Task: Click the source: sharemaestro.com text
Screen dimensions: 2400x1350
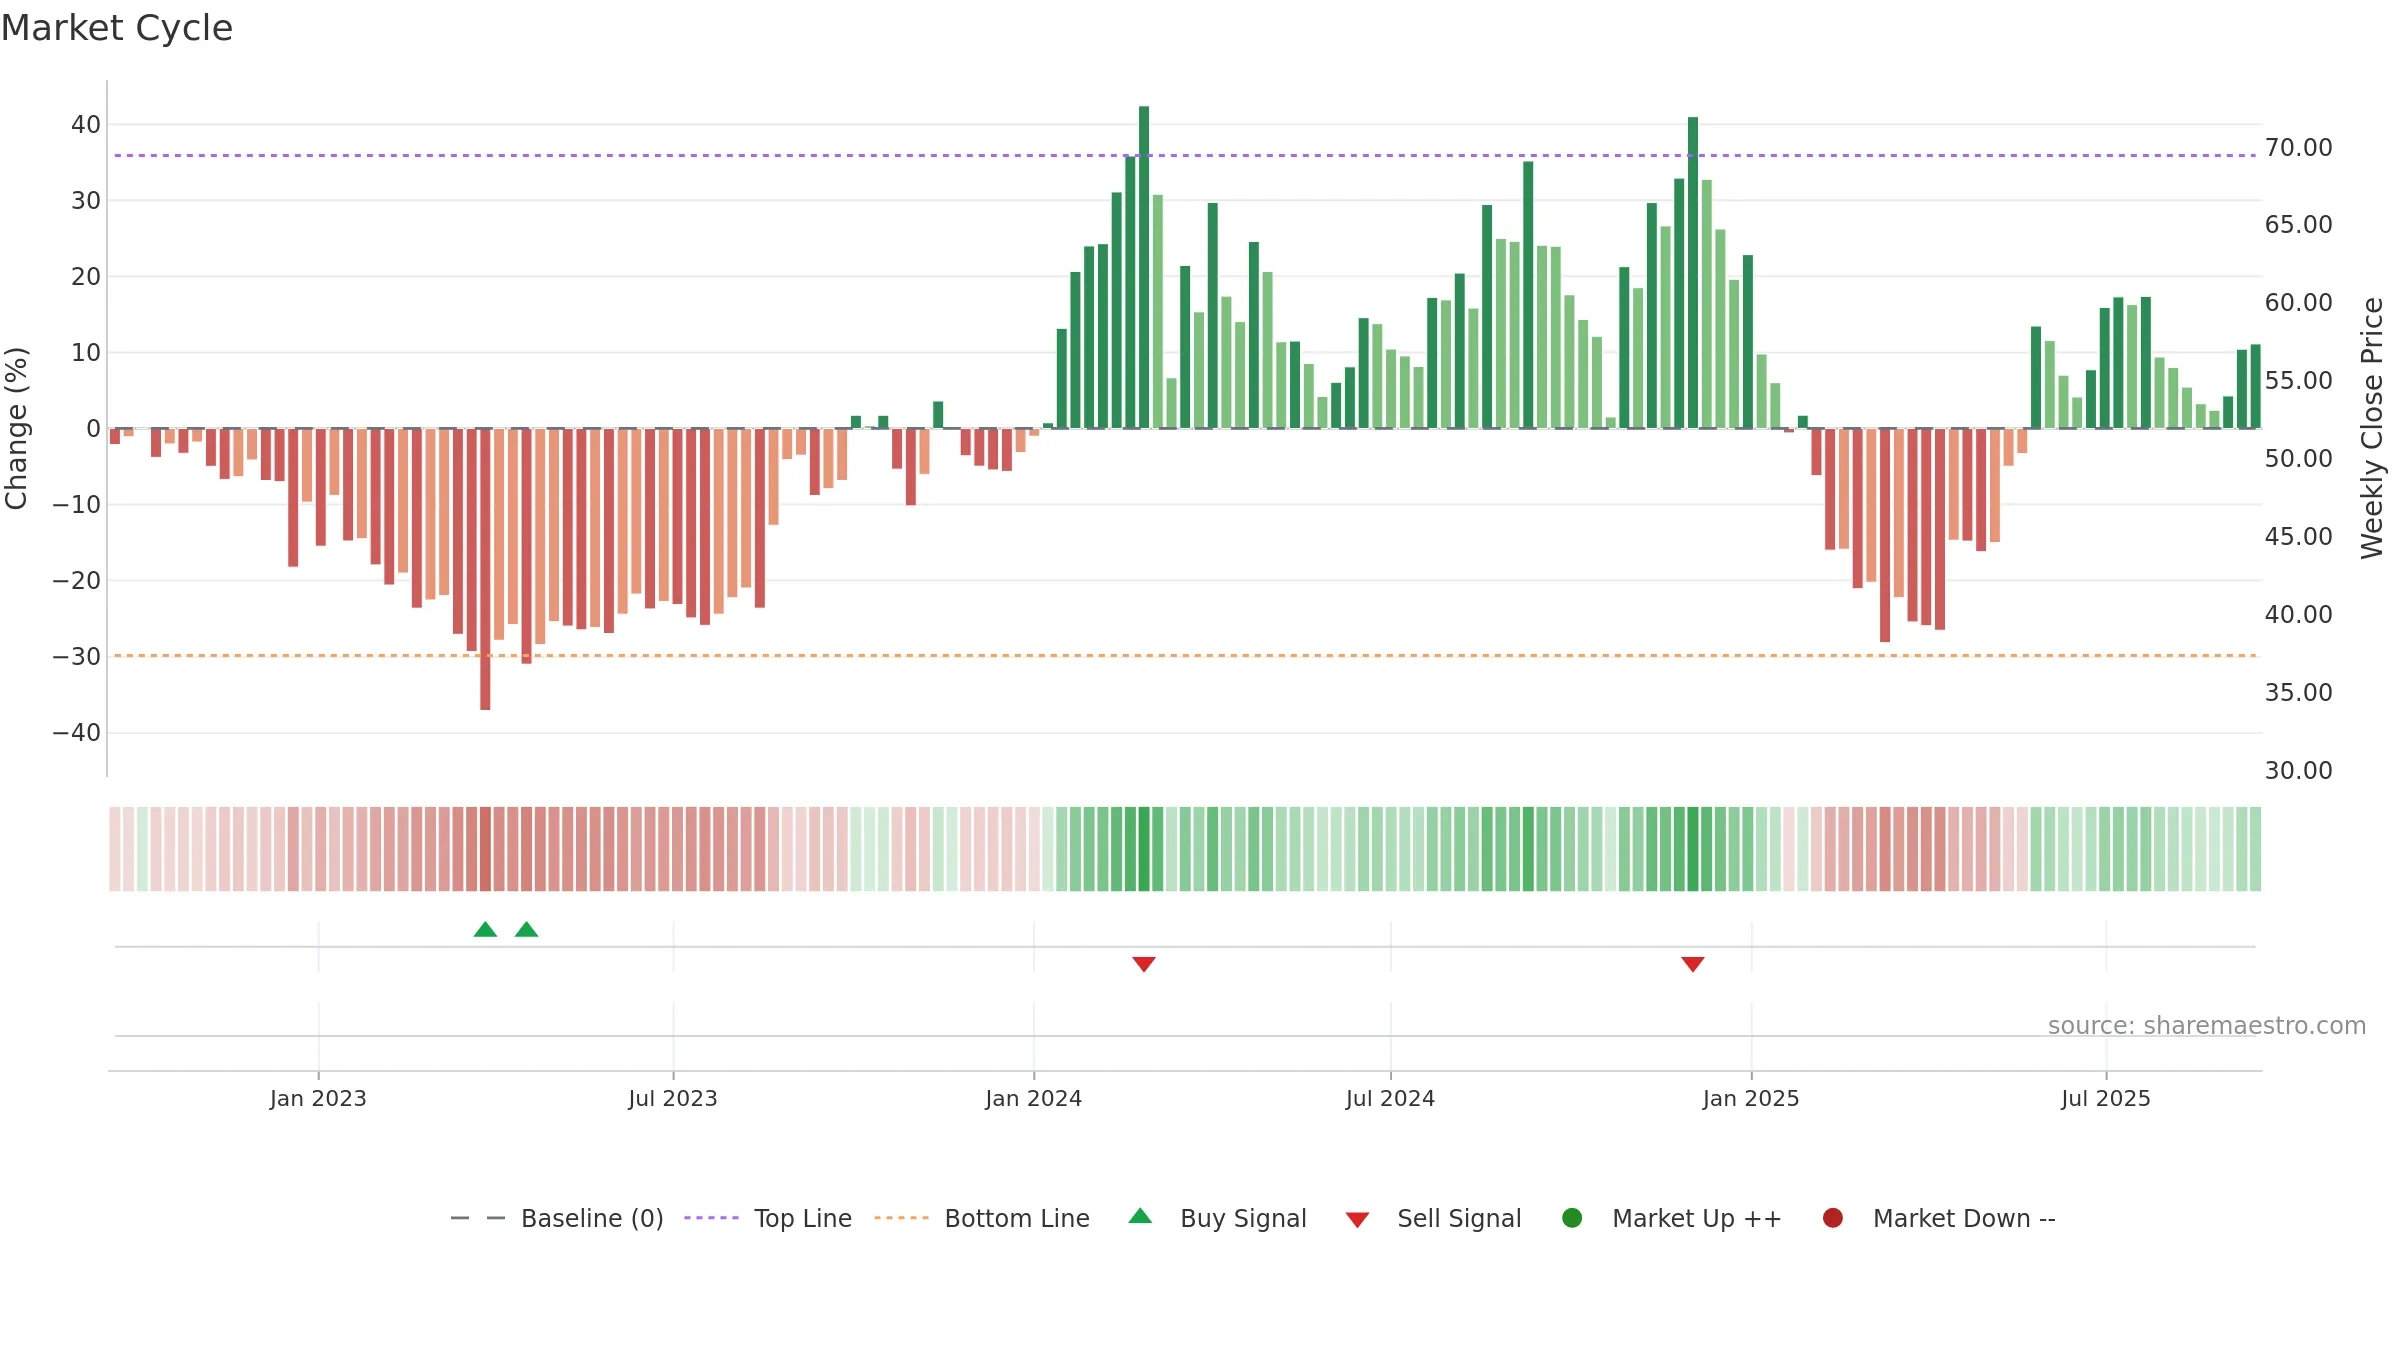Action: pos(2207,1026)
